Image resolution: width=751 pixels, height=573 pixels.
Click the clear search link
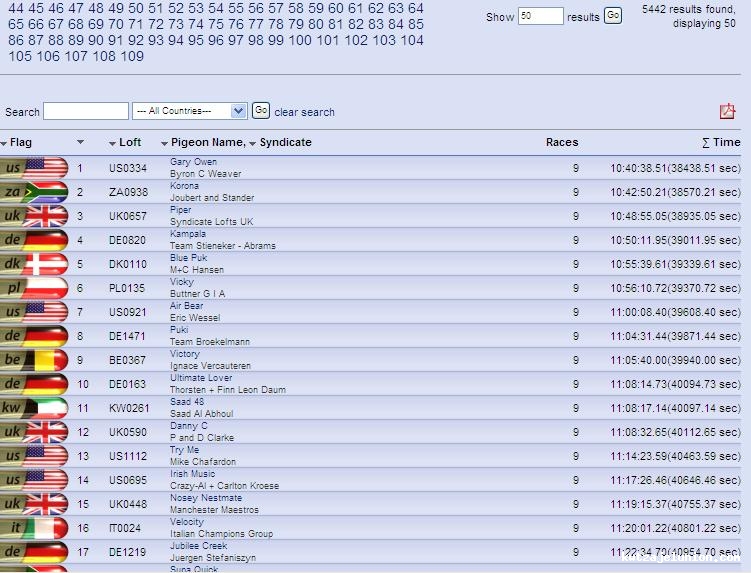pyautogui.click(x=304, y=112)
